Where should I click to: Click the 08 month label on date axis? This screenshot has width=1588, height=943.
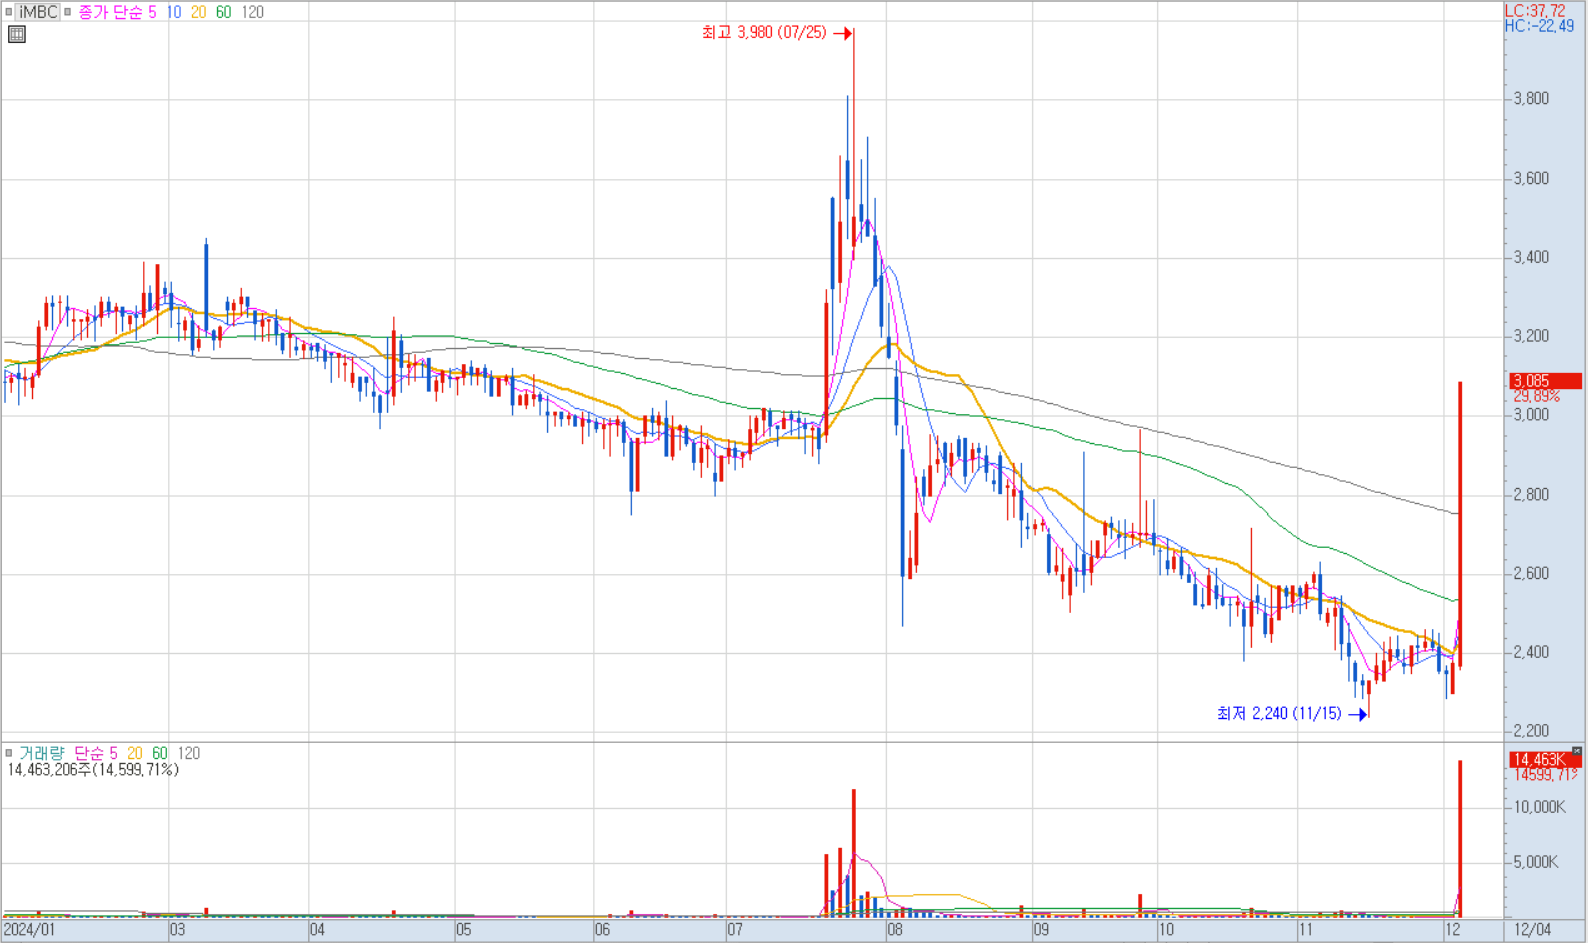coord(894,930)
